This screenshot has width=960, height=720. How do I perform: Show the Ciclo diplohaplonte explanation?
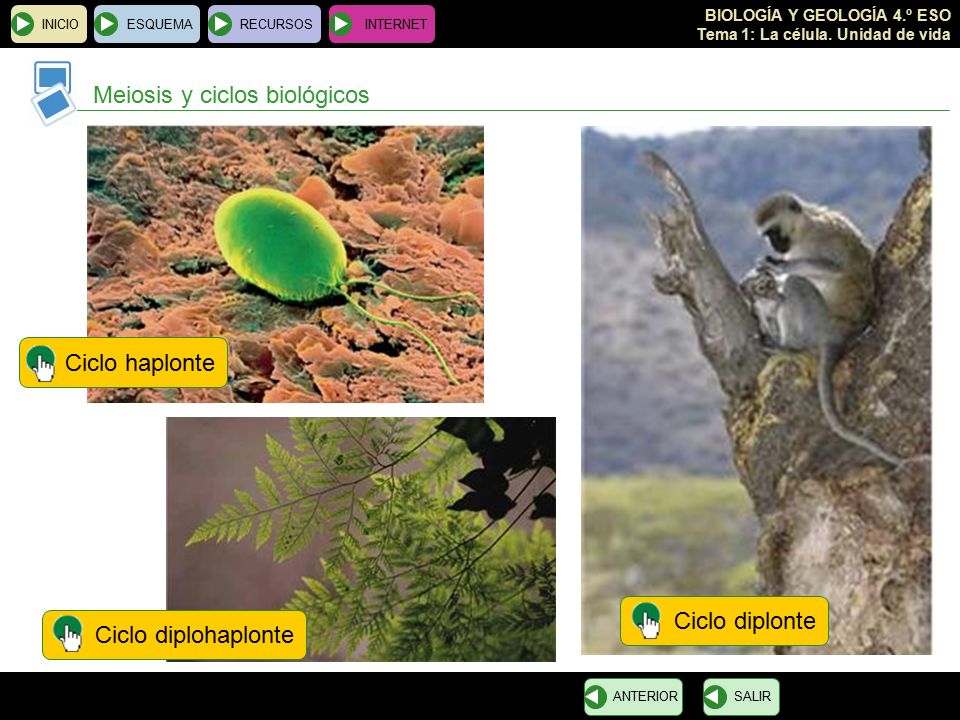174,635
